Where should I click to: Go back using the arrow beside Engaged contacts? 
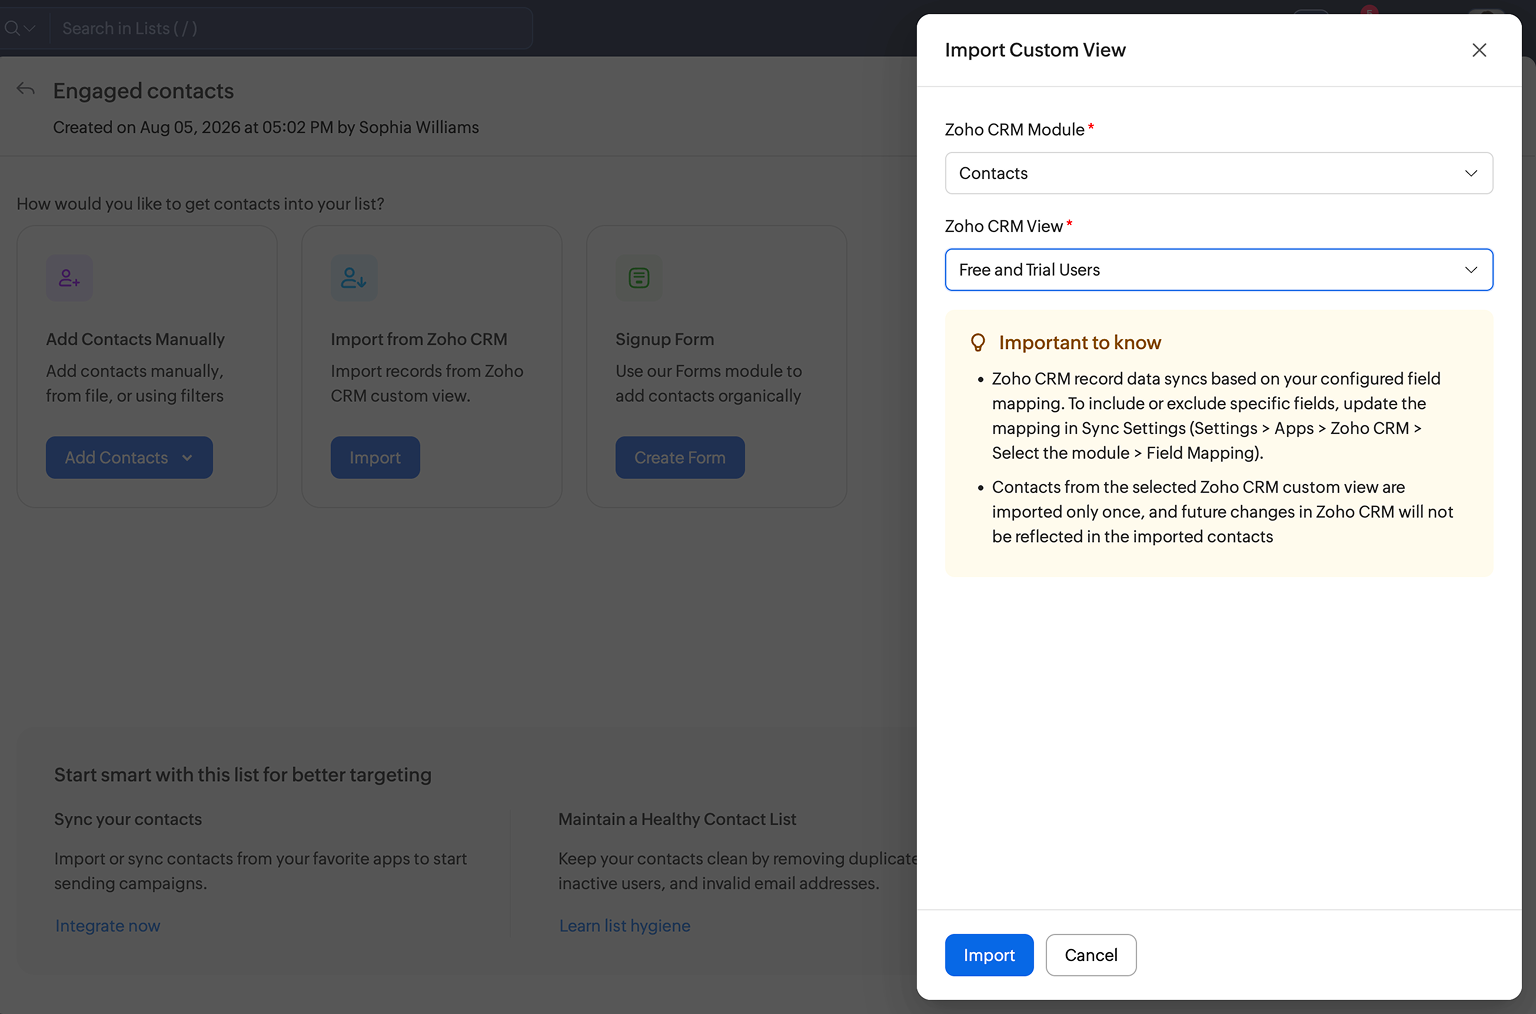pyautogui.click(x=26, y=90)
